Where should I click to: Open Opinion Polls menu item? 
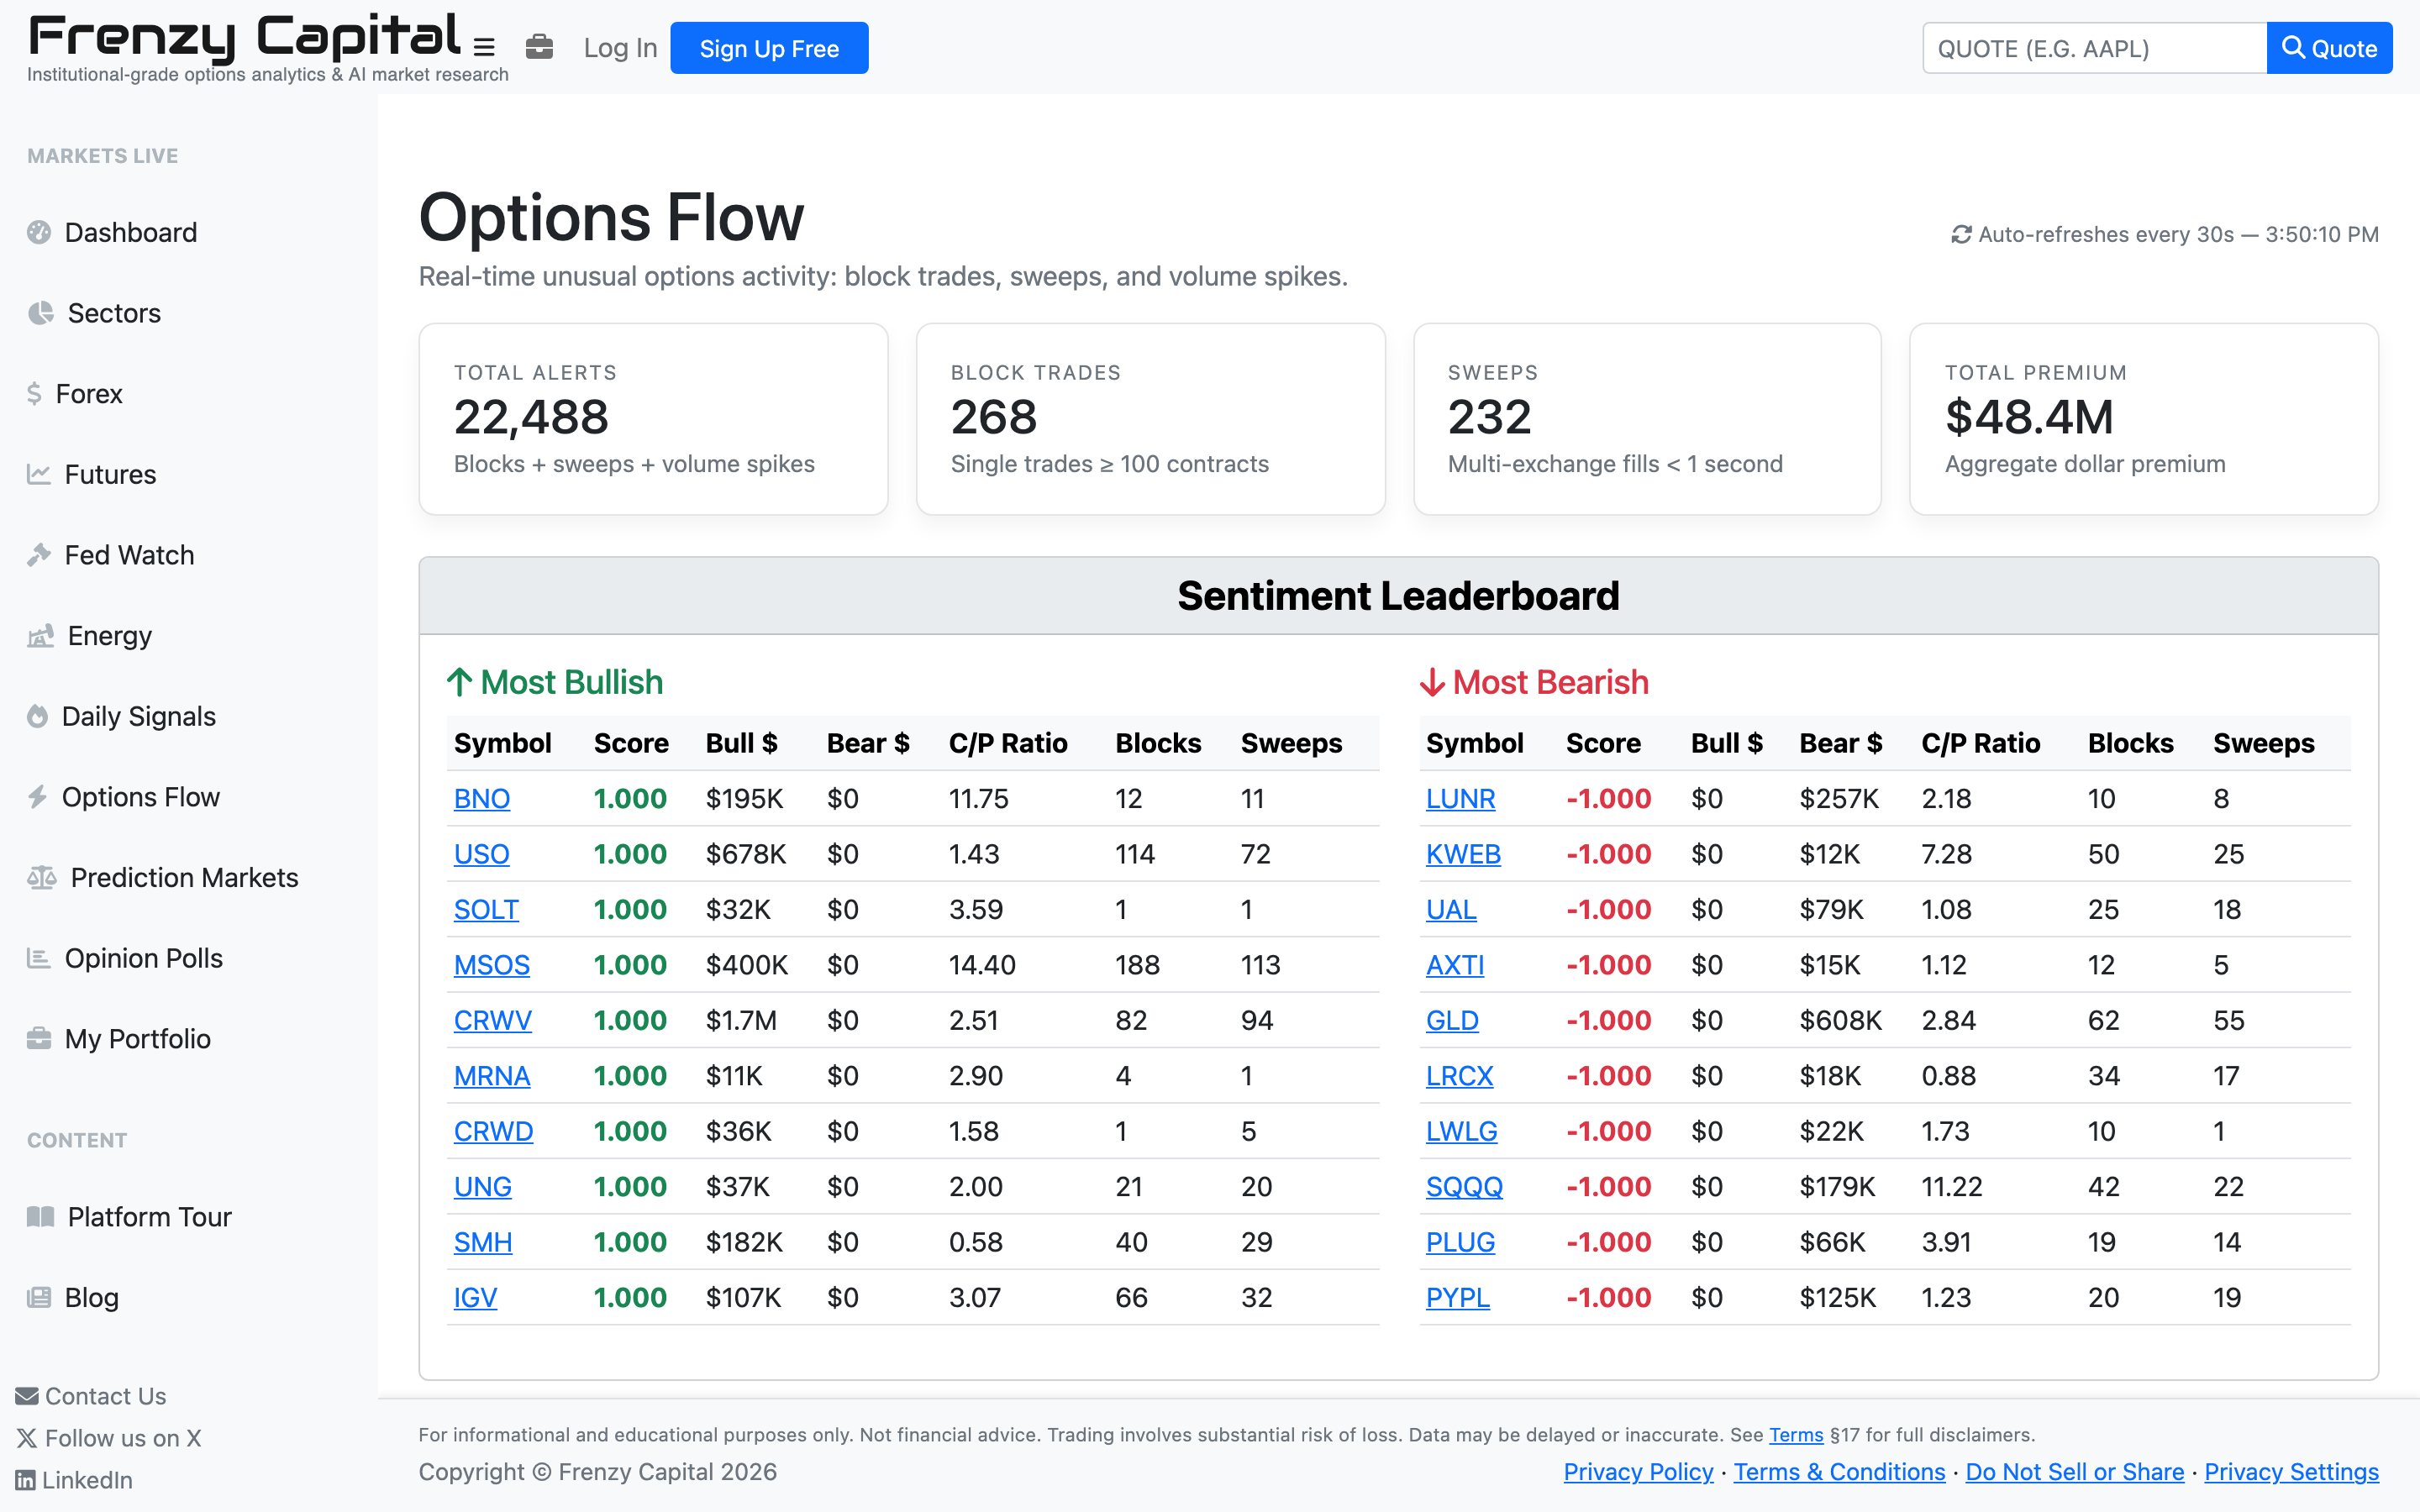(144, 958)
